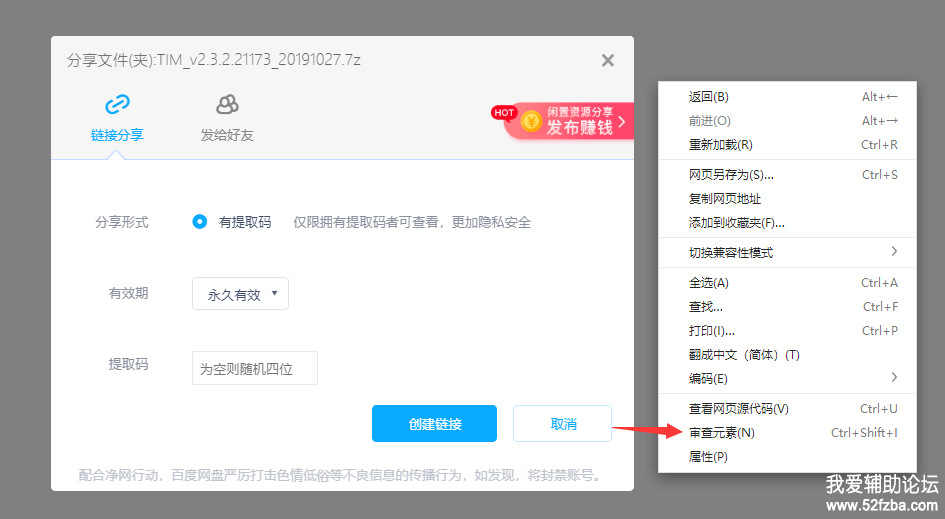The height and width of the screenshot is (519, 945).
Task: Click the 创建链接 button
Action: [x=435, y=424]
